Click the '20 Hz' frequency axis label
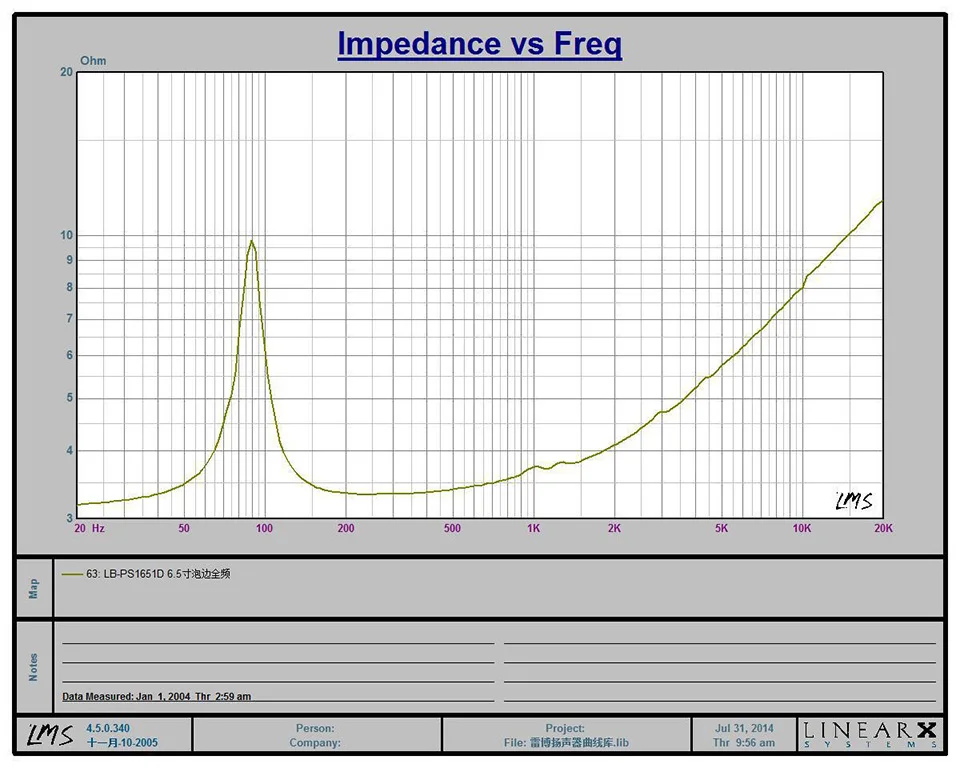The width and height of the screenshot is (960, 768). 89,528
